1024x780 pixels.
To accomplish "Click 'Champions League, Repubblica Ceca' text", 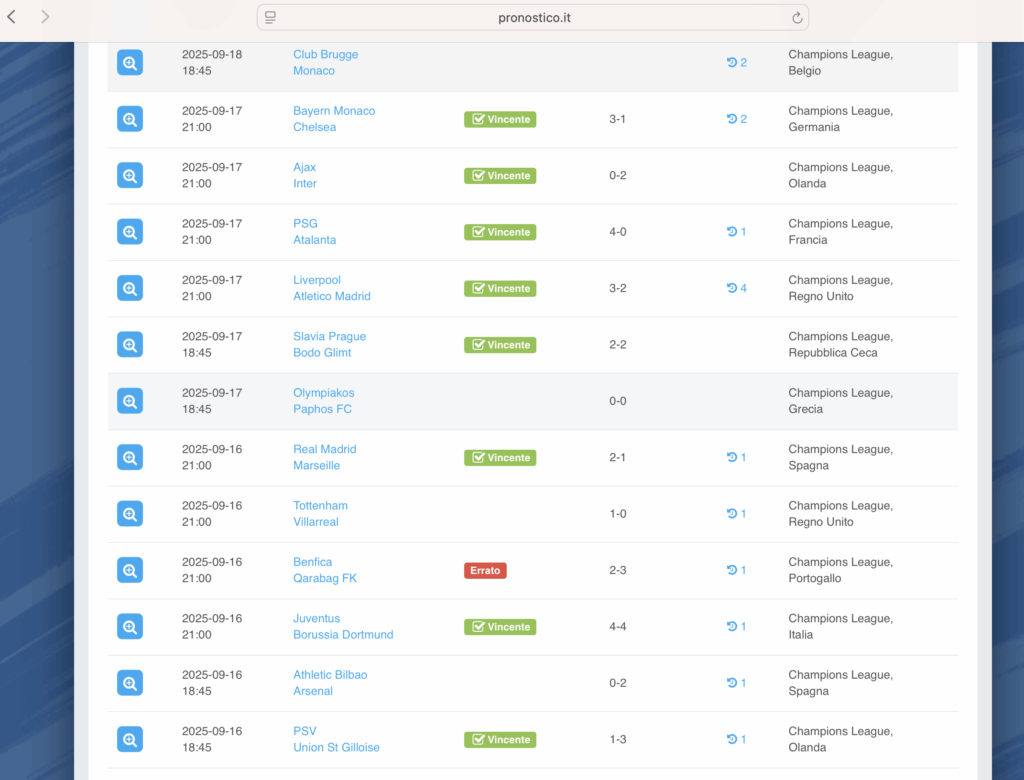I will click(x=840, y=344).
